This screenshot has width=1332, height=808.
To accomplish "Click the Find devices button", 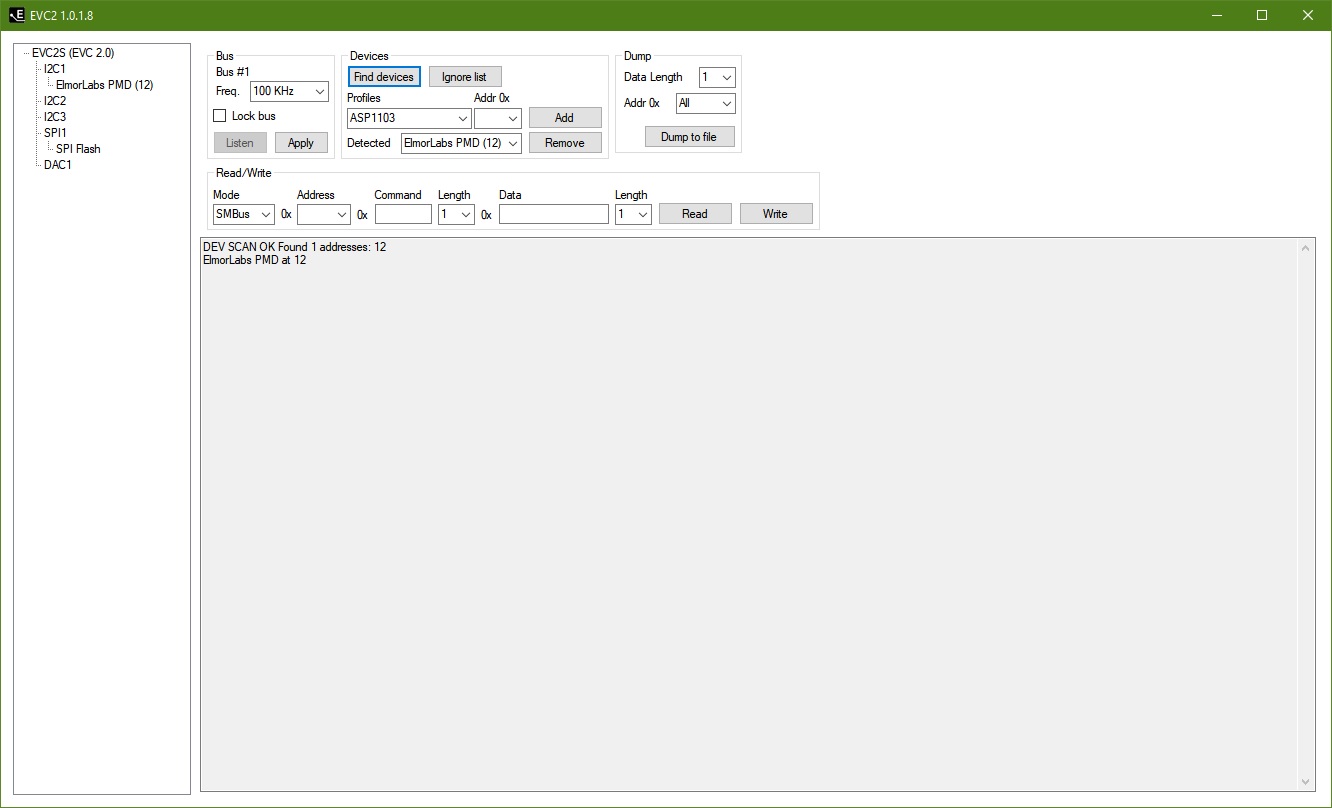I will pyautogui.click(x=384, y=77).
